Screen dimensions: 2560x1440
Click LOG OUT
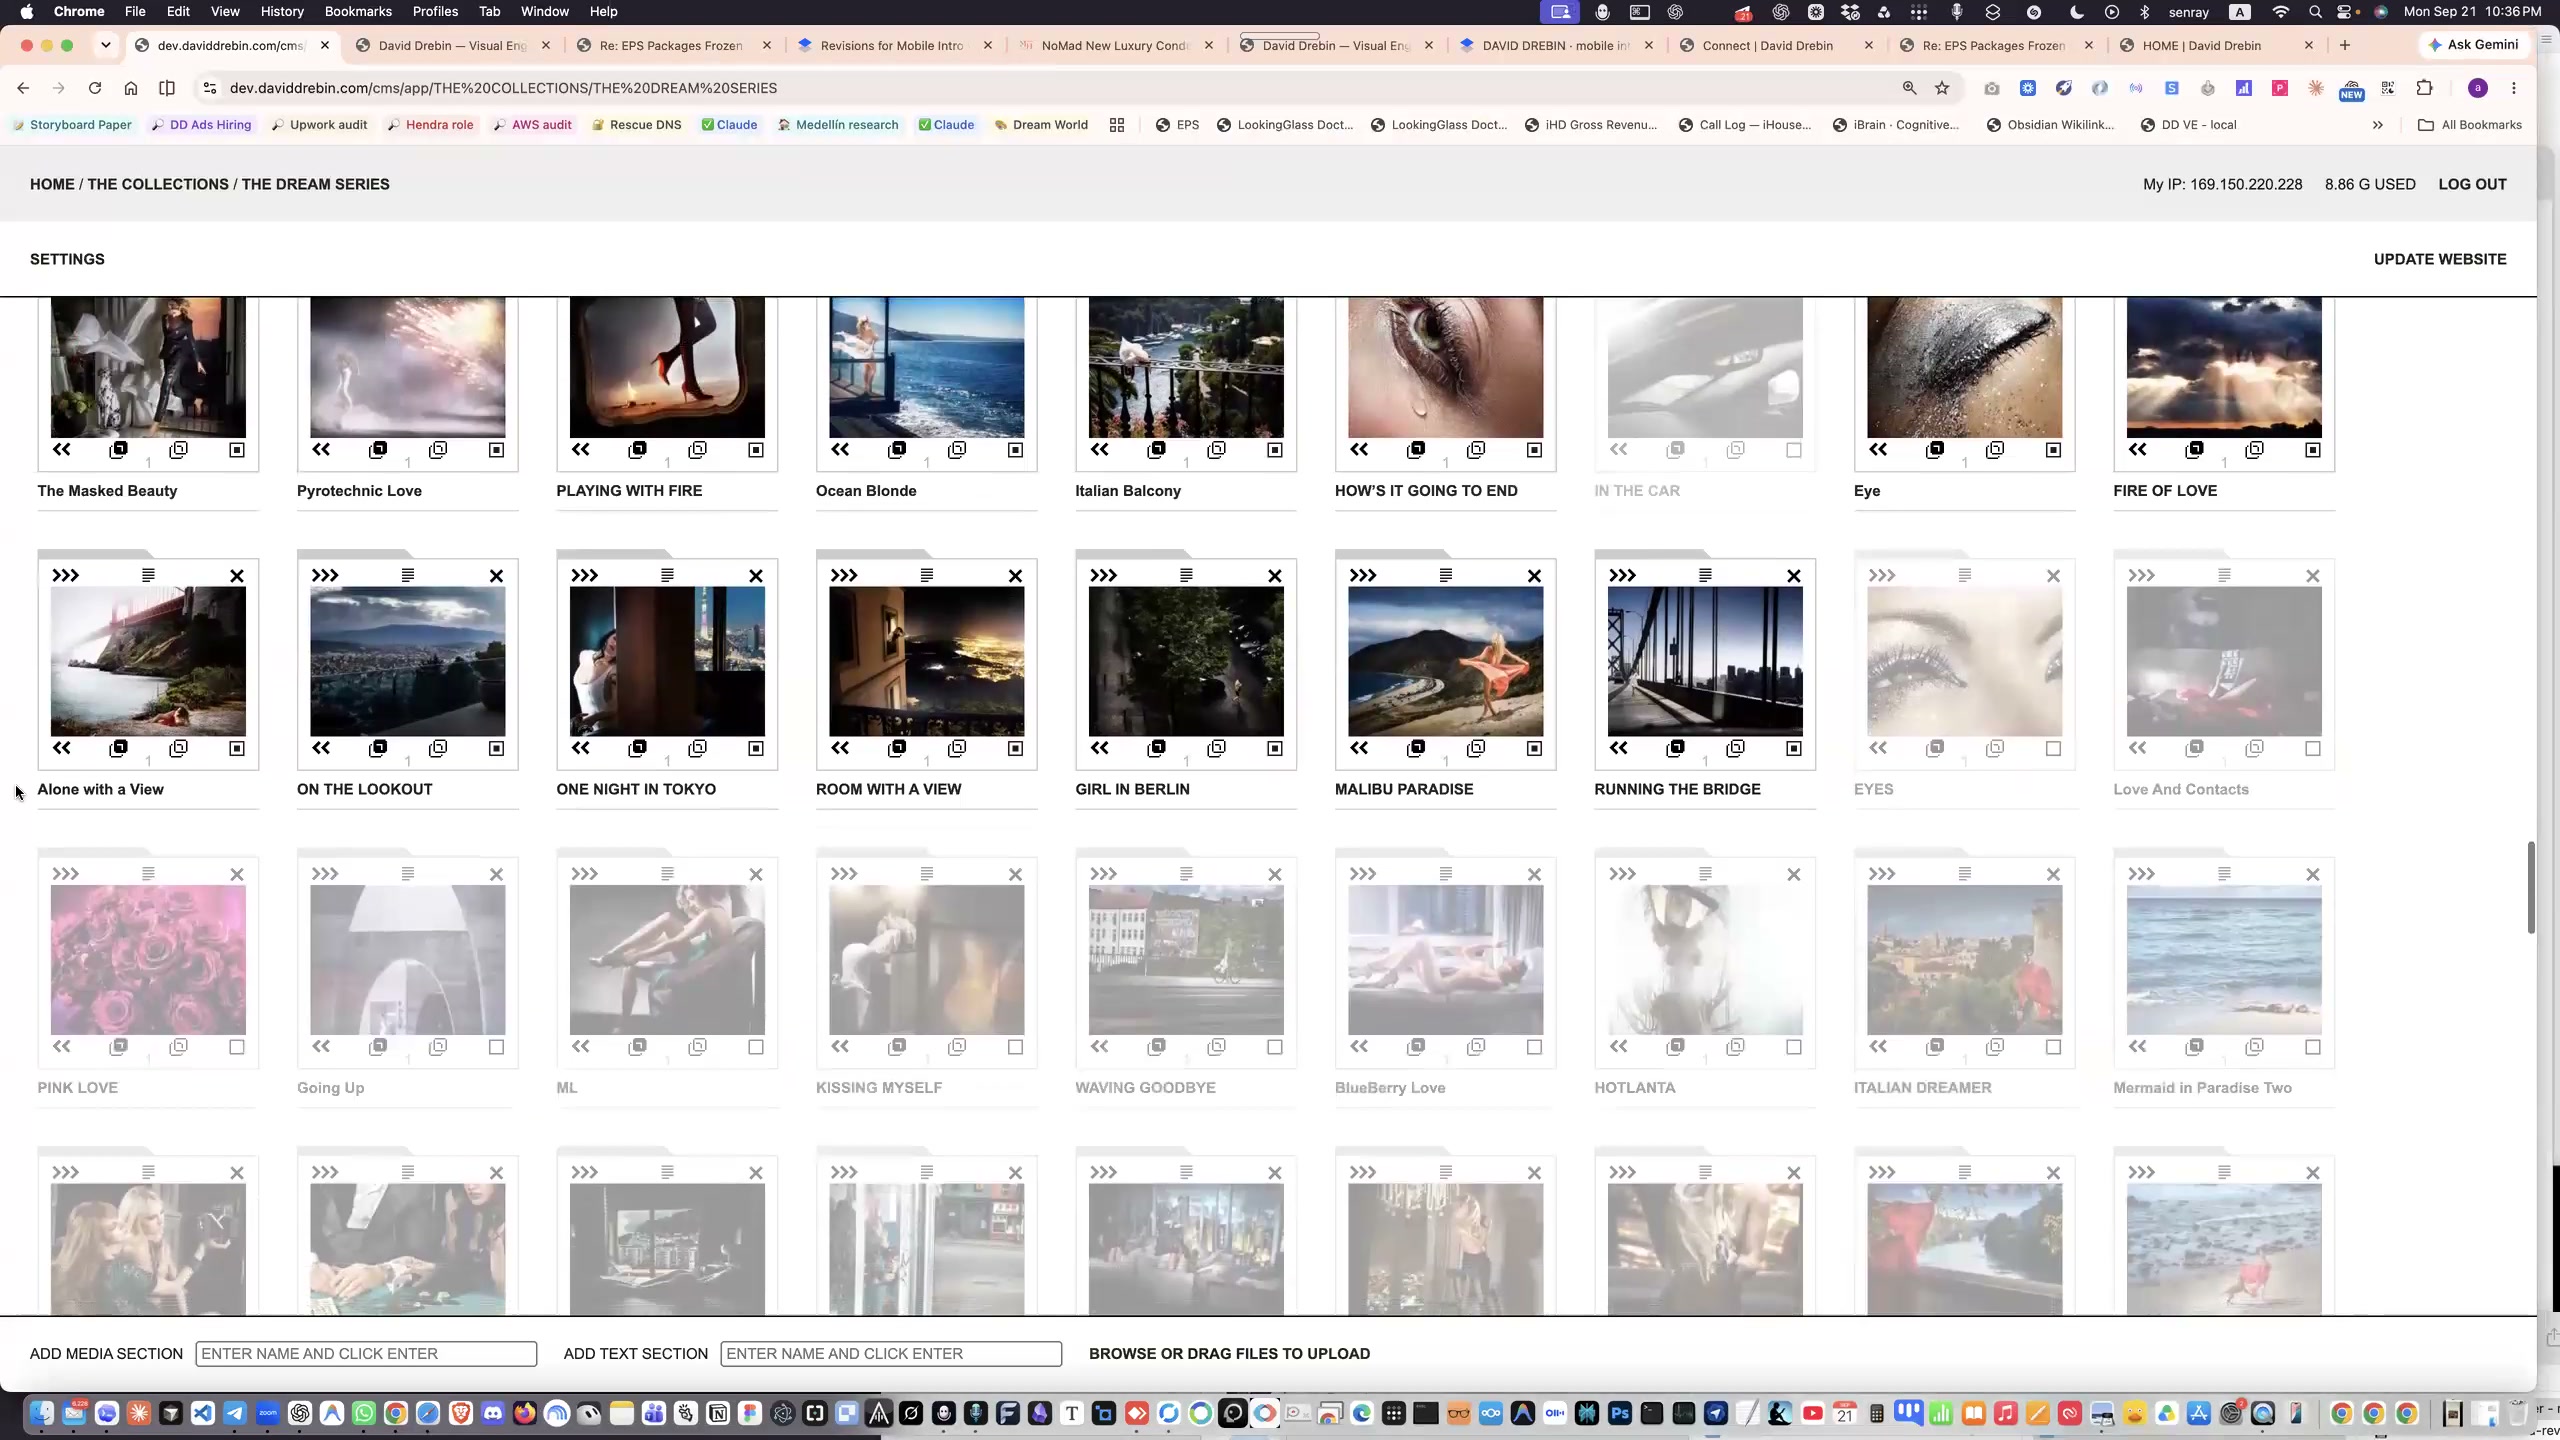coord(2472,184)
